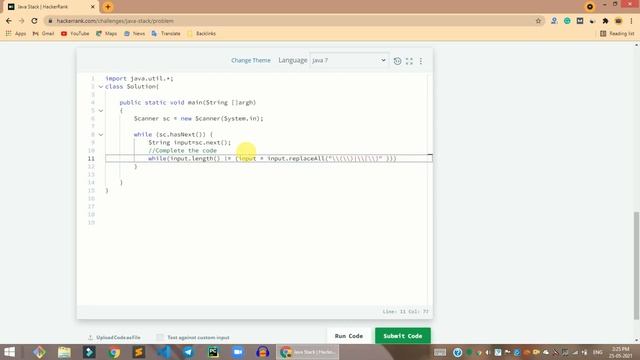The image size is (640, 360).
Task: Open YouTube bookmark
Action: coord(75,33)
